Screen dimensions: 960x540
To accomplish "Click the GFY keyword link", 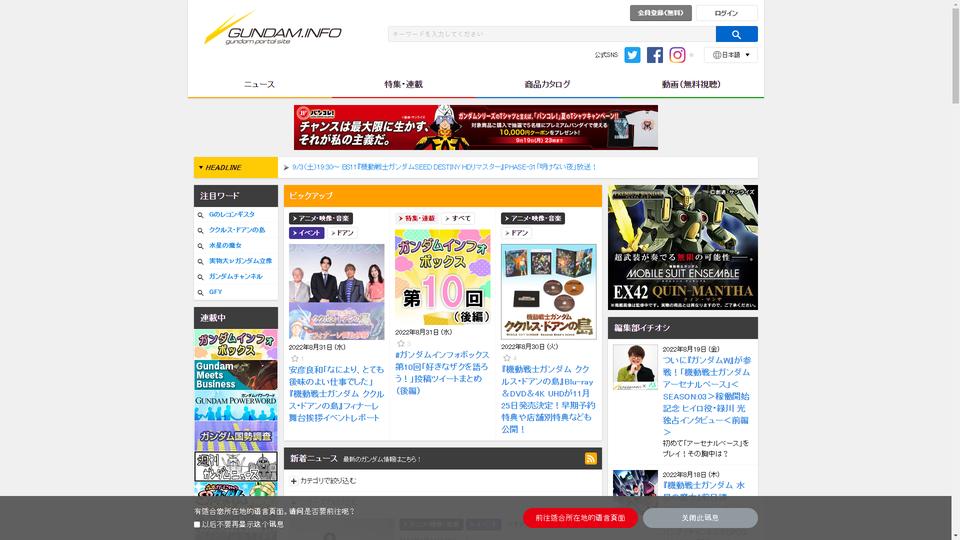I will tap(216, 292).
